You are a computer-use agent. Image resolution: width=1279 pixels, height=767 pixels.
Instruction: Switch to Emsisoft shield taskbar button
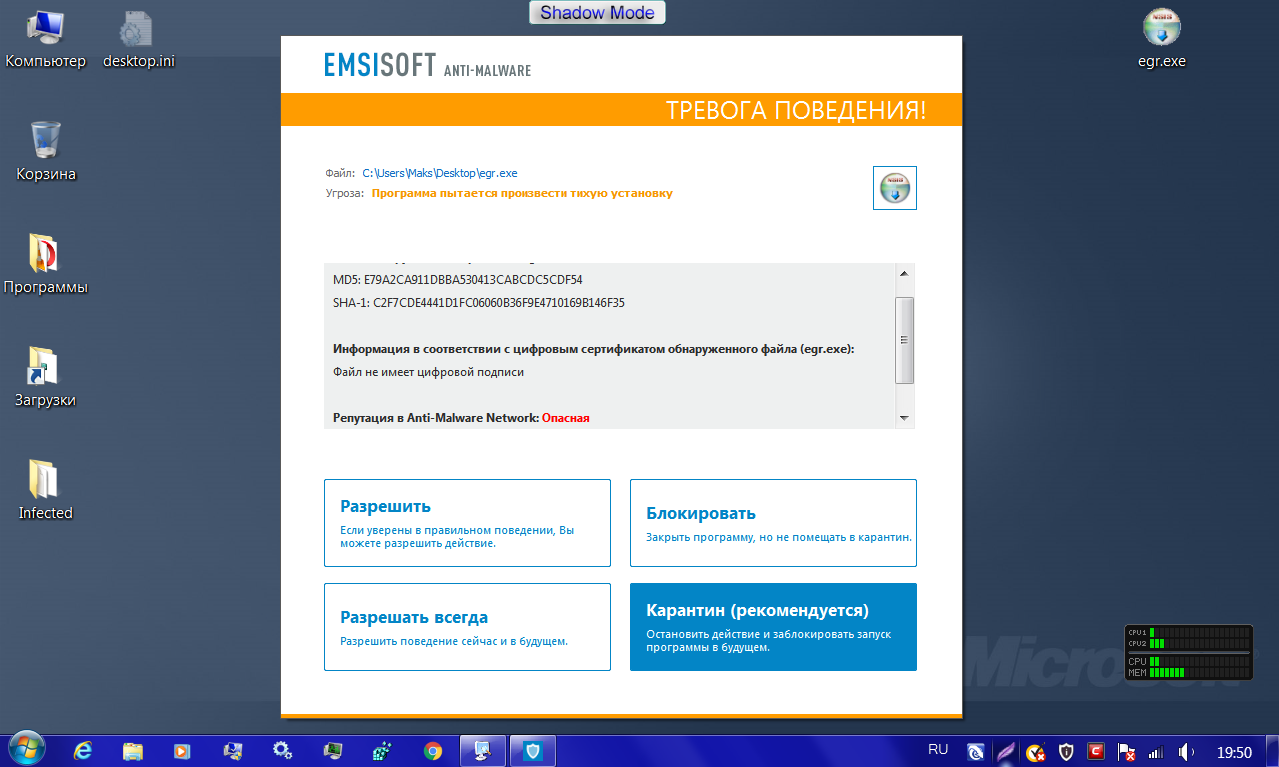(x=534, y=751)
